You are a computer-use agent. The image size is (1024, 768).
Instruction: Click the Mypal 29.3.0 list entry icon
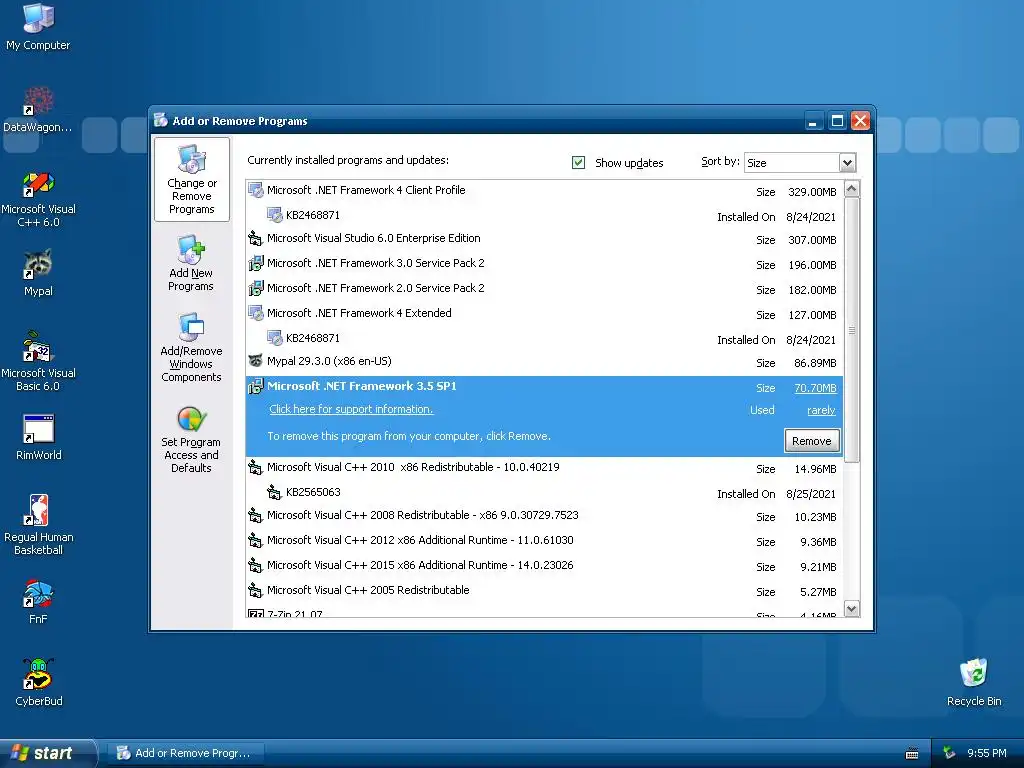[x=255, y=361]
